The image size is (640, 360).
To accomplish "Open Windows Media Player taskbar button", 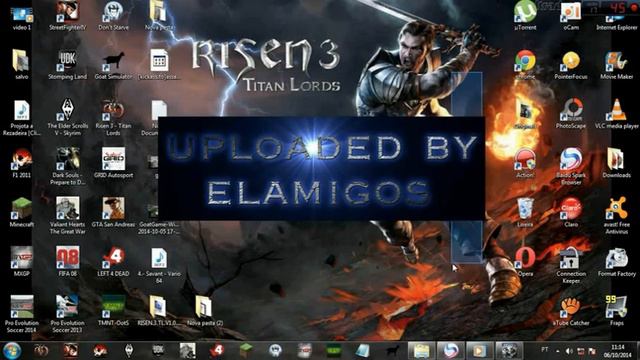I will [x=480, y=351].
